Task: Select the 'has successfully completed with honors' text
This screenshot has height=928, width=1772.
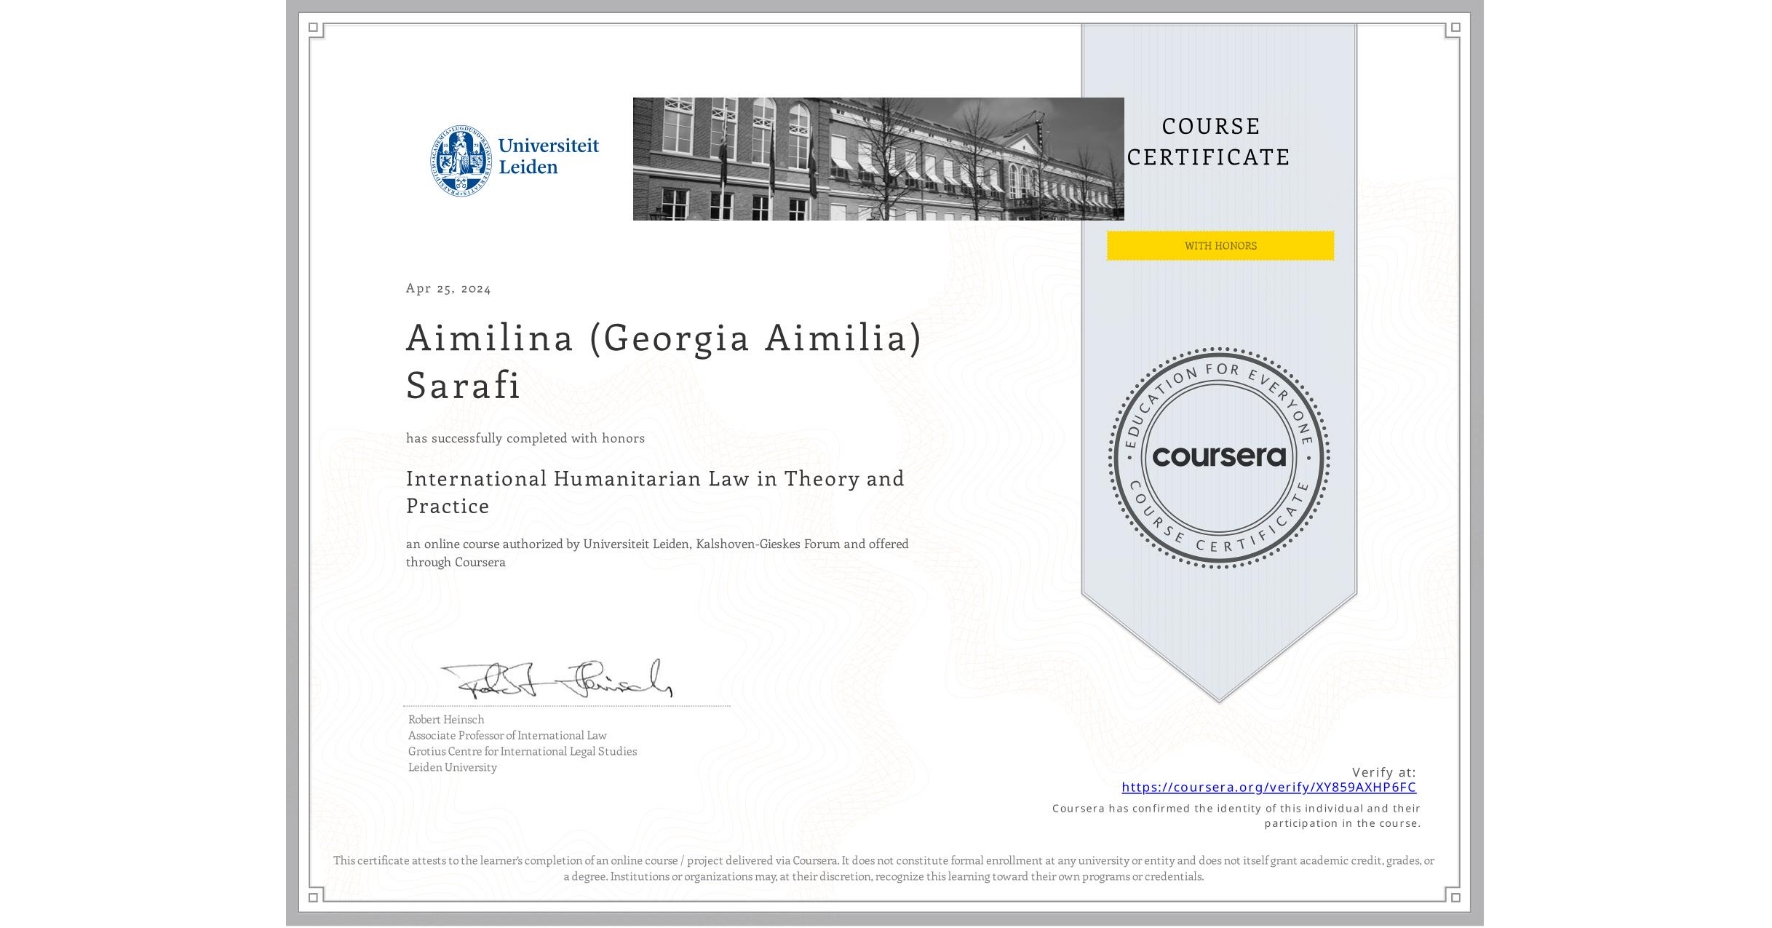Action: pyautogui.click(x=525, y=438)
